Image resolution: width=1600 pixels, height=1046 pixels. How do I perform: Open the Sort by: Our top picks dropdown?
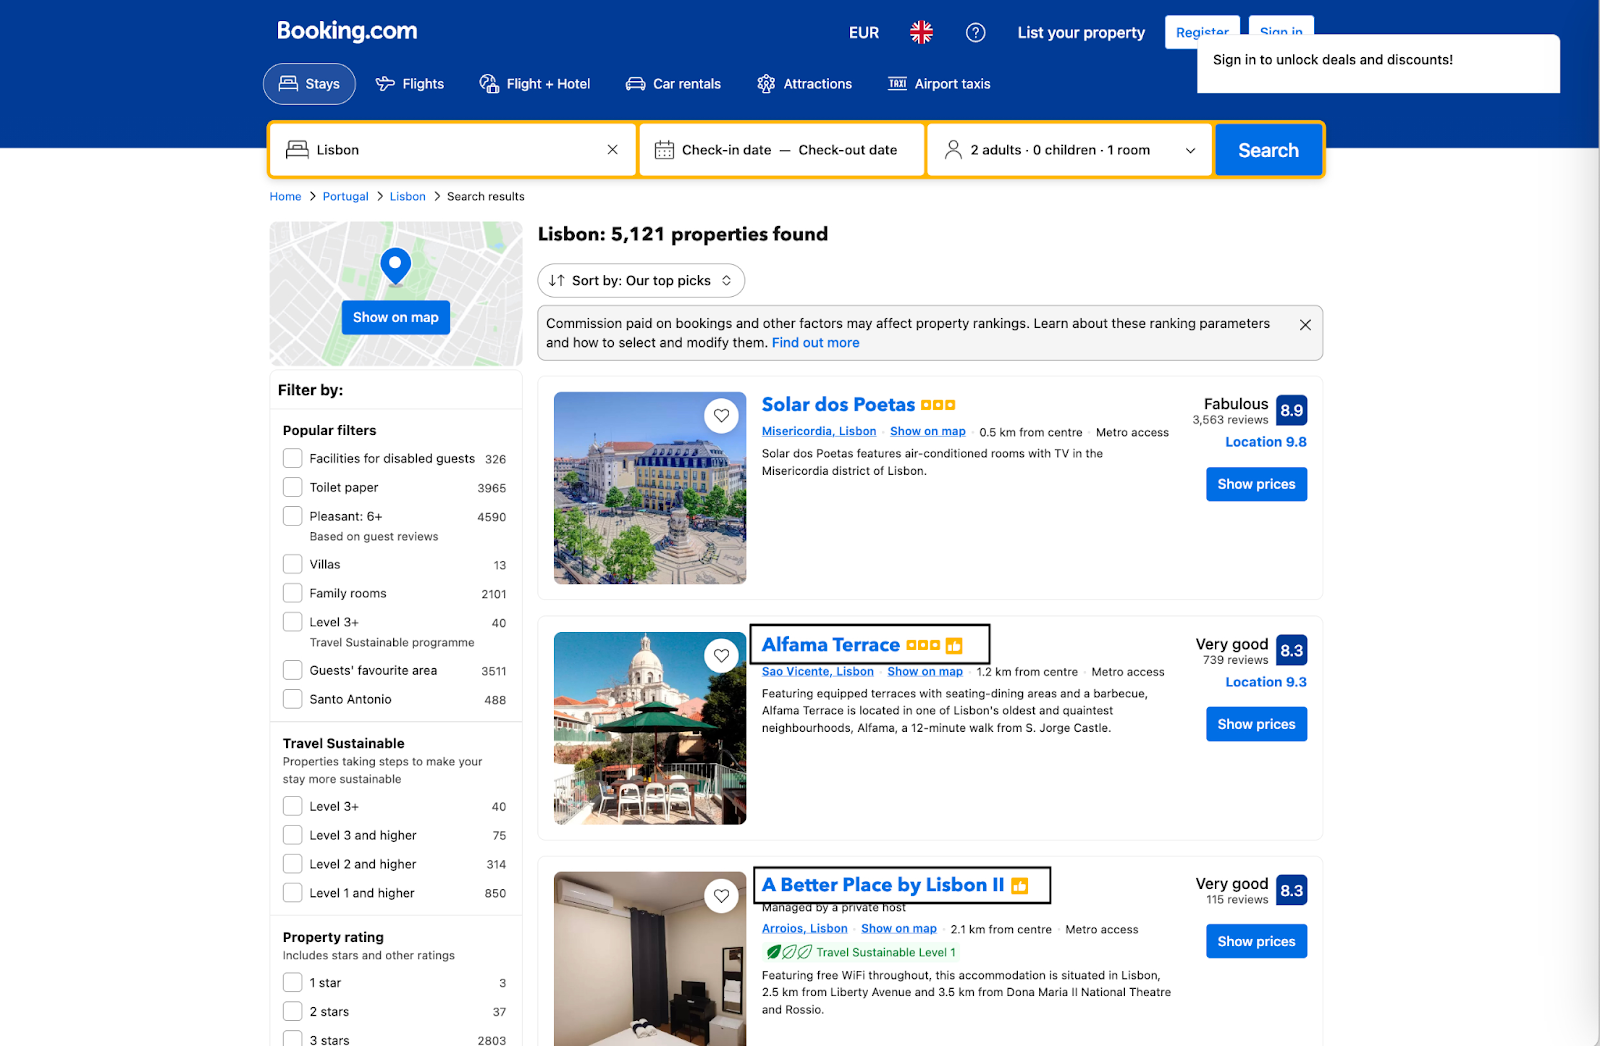pyautogui.click(x=641, y=281)
